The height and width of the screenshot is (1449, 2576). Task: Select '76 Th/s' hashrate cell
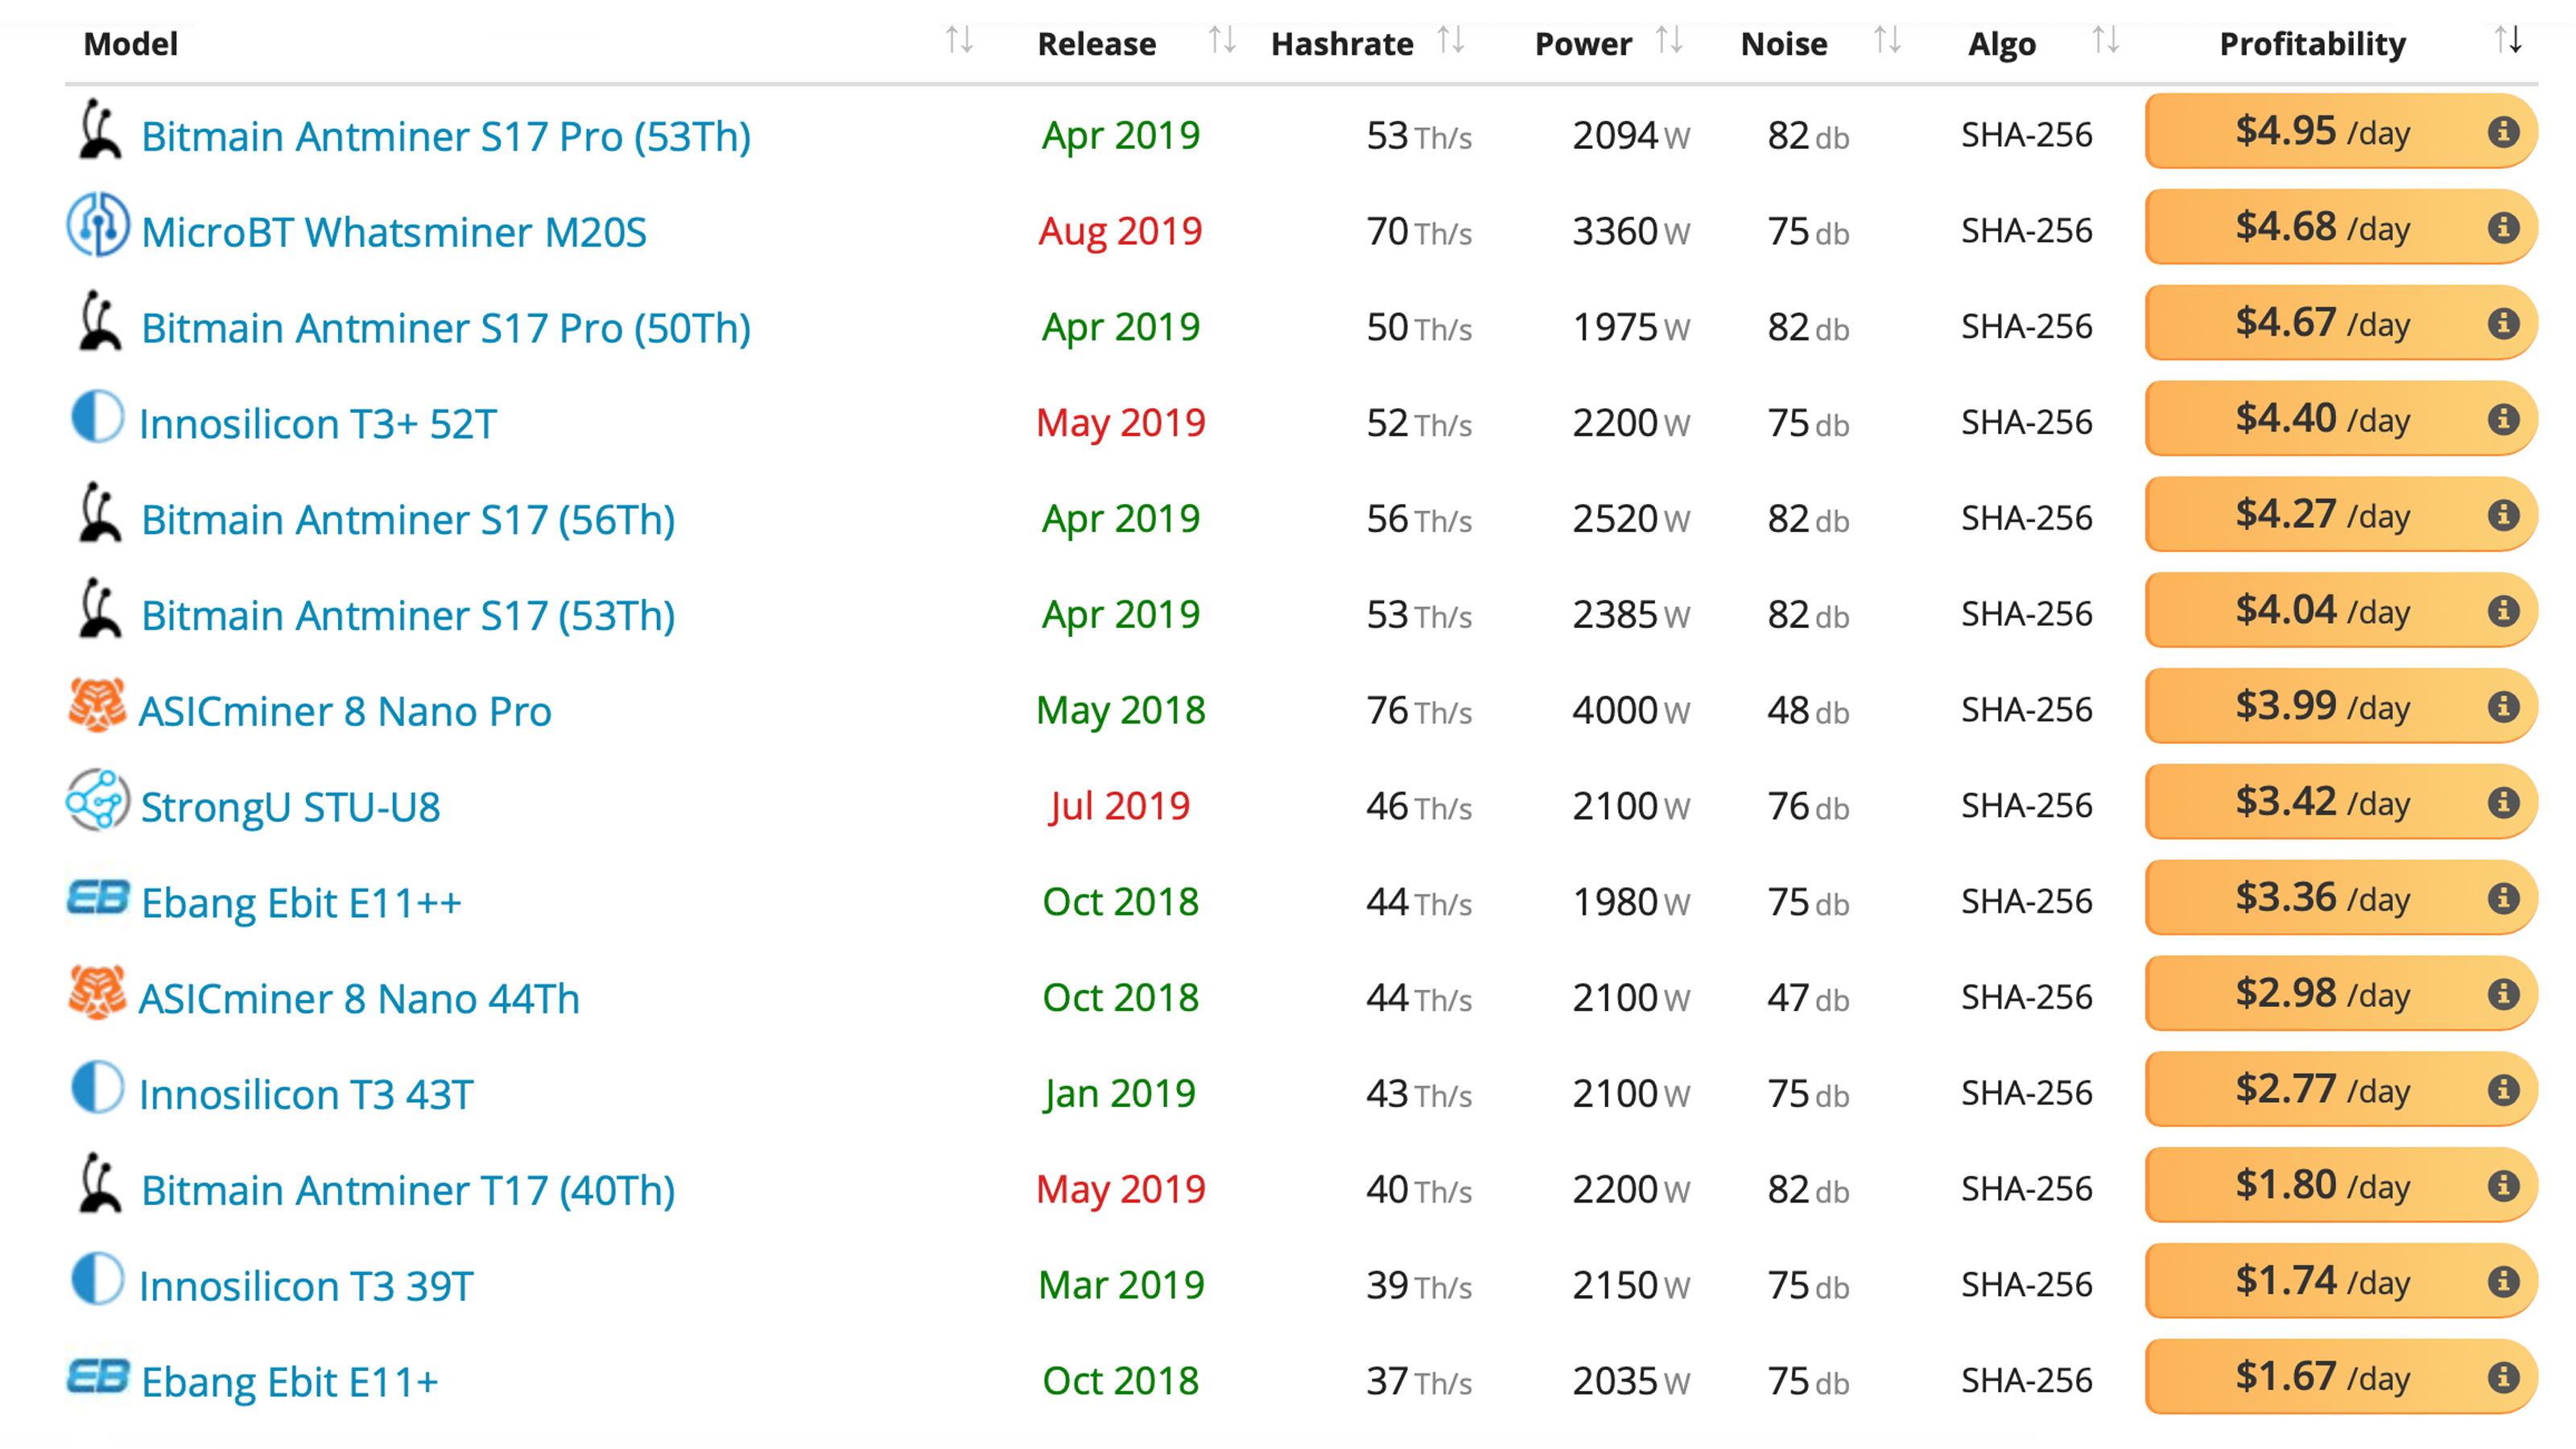tap(1419, 710)
